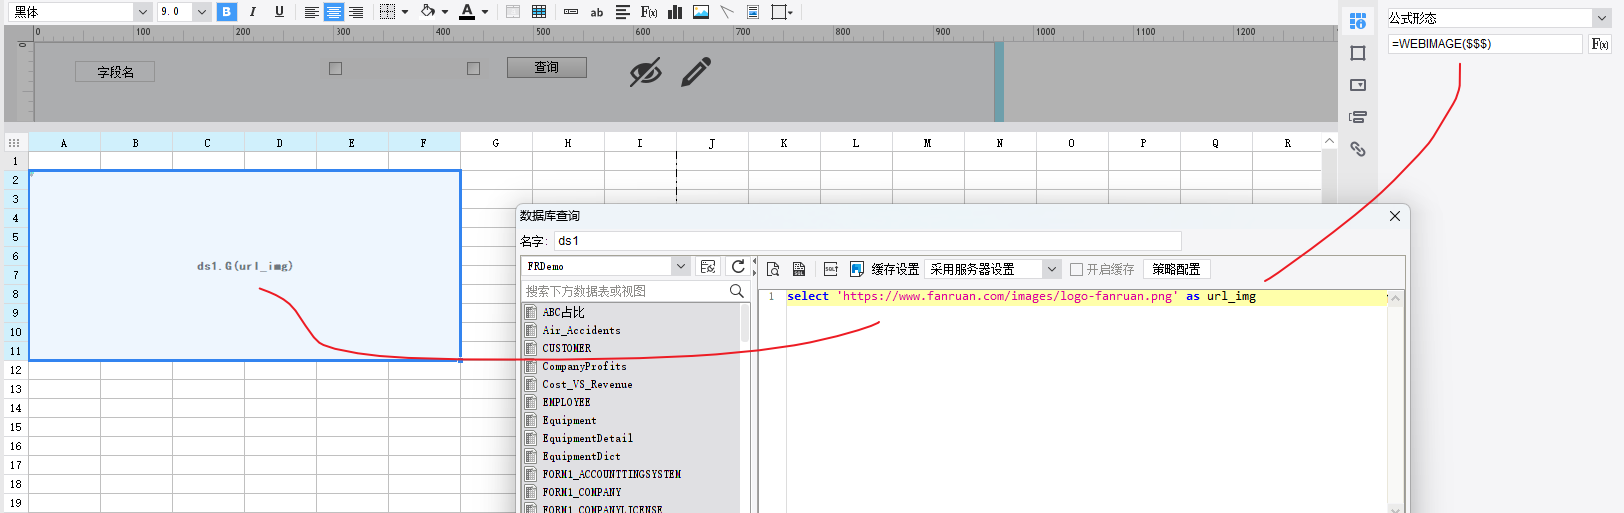The image size is (1624, 513).
Task: Tick the first checkbox in parameter pane
Action: coord(336,69)
